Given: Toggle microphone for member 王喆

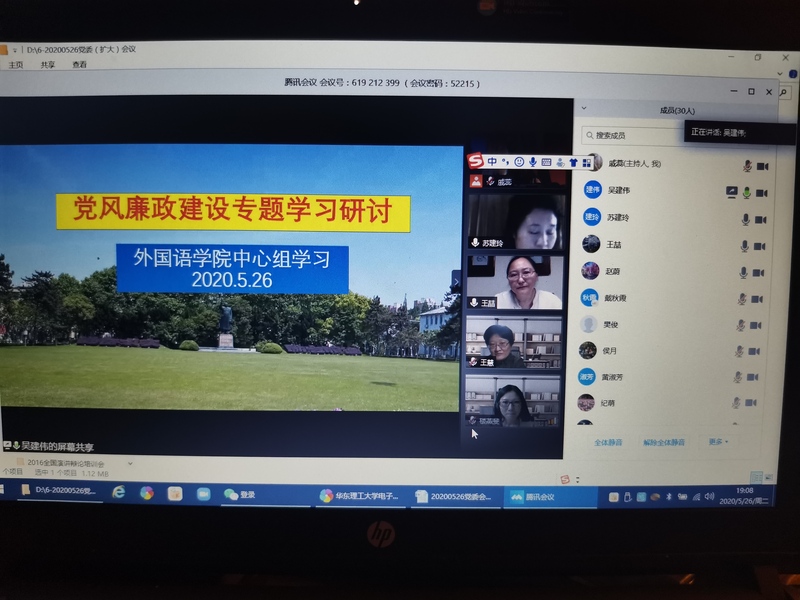Looking at the screenshot, I should [745, 246].
